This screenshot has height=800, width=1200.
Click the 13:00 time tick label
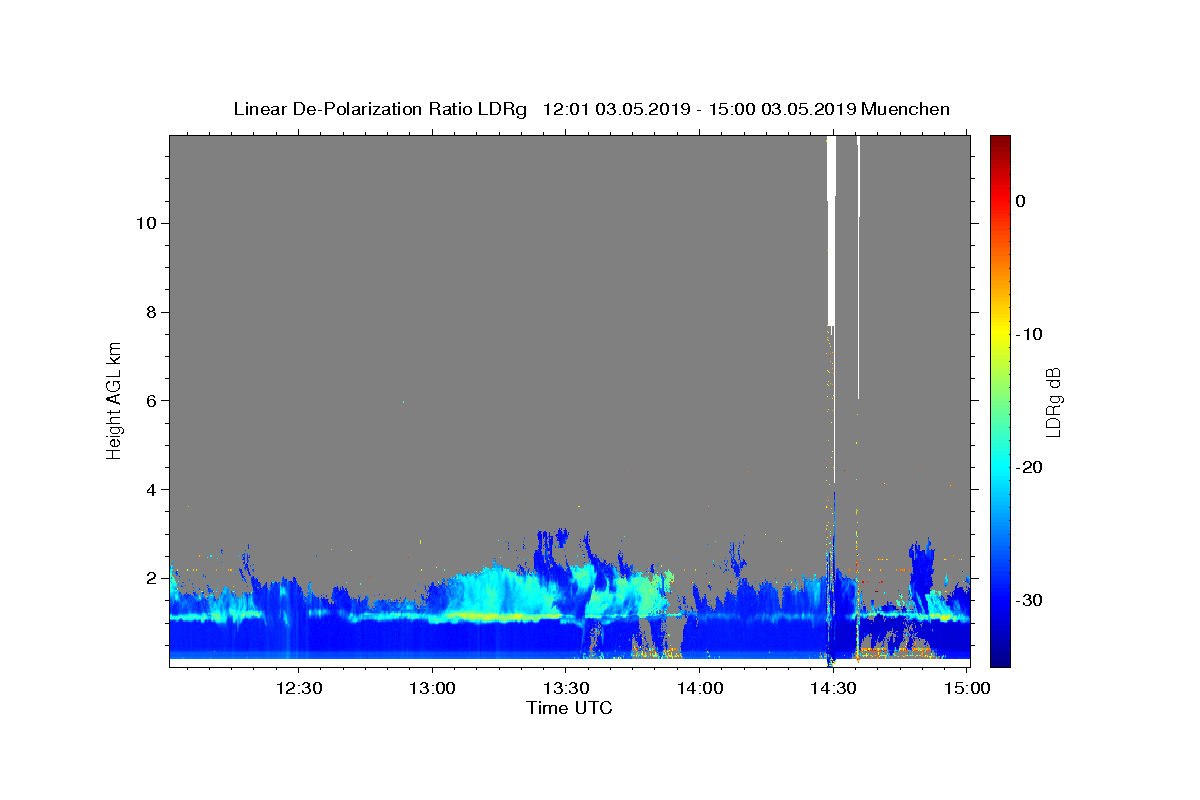432,688
